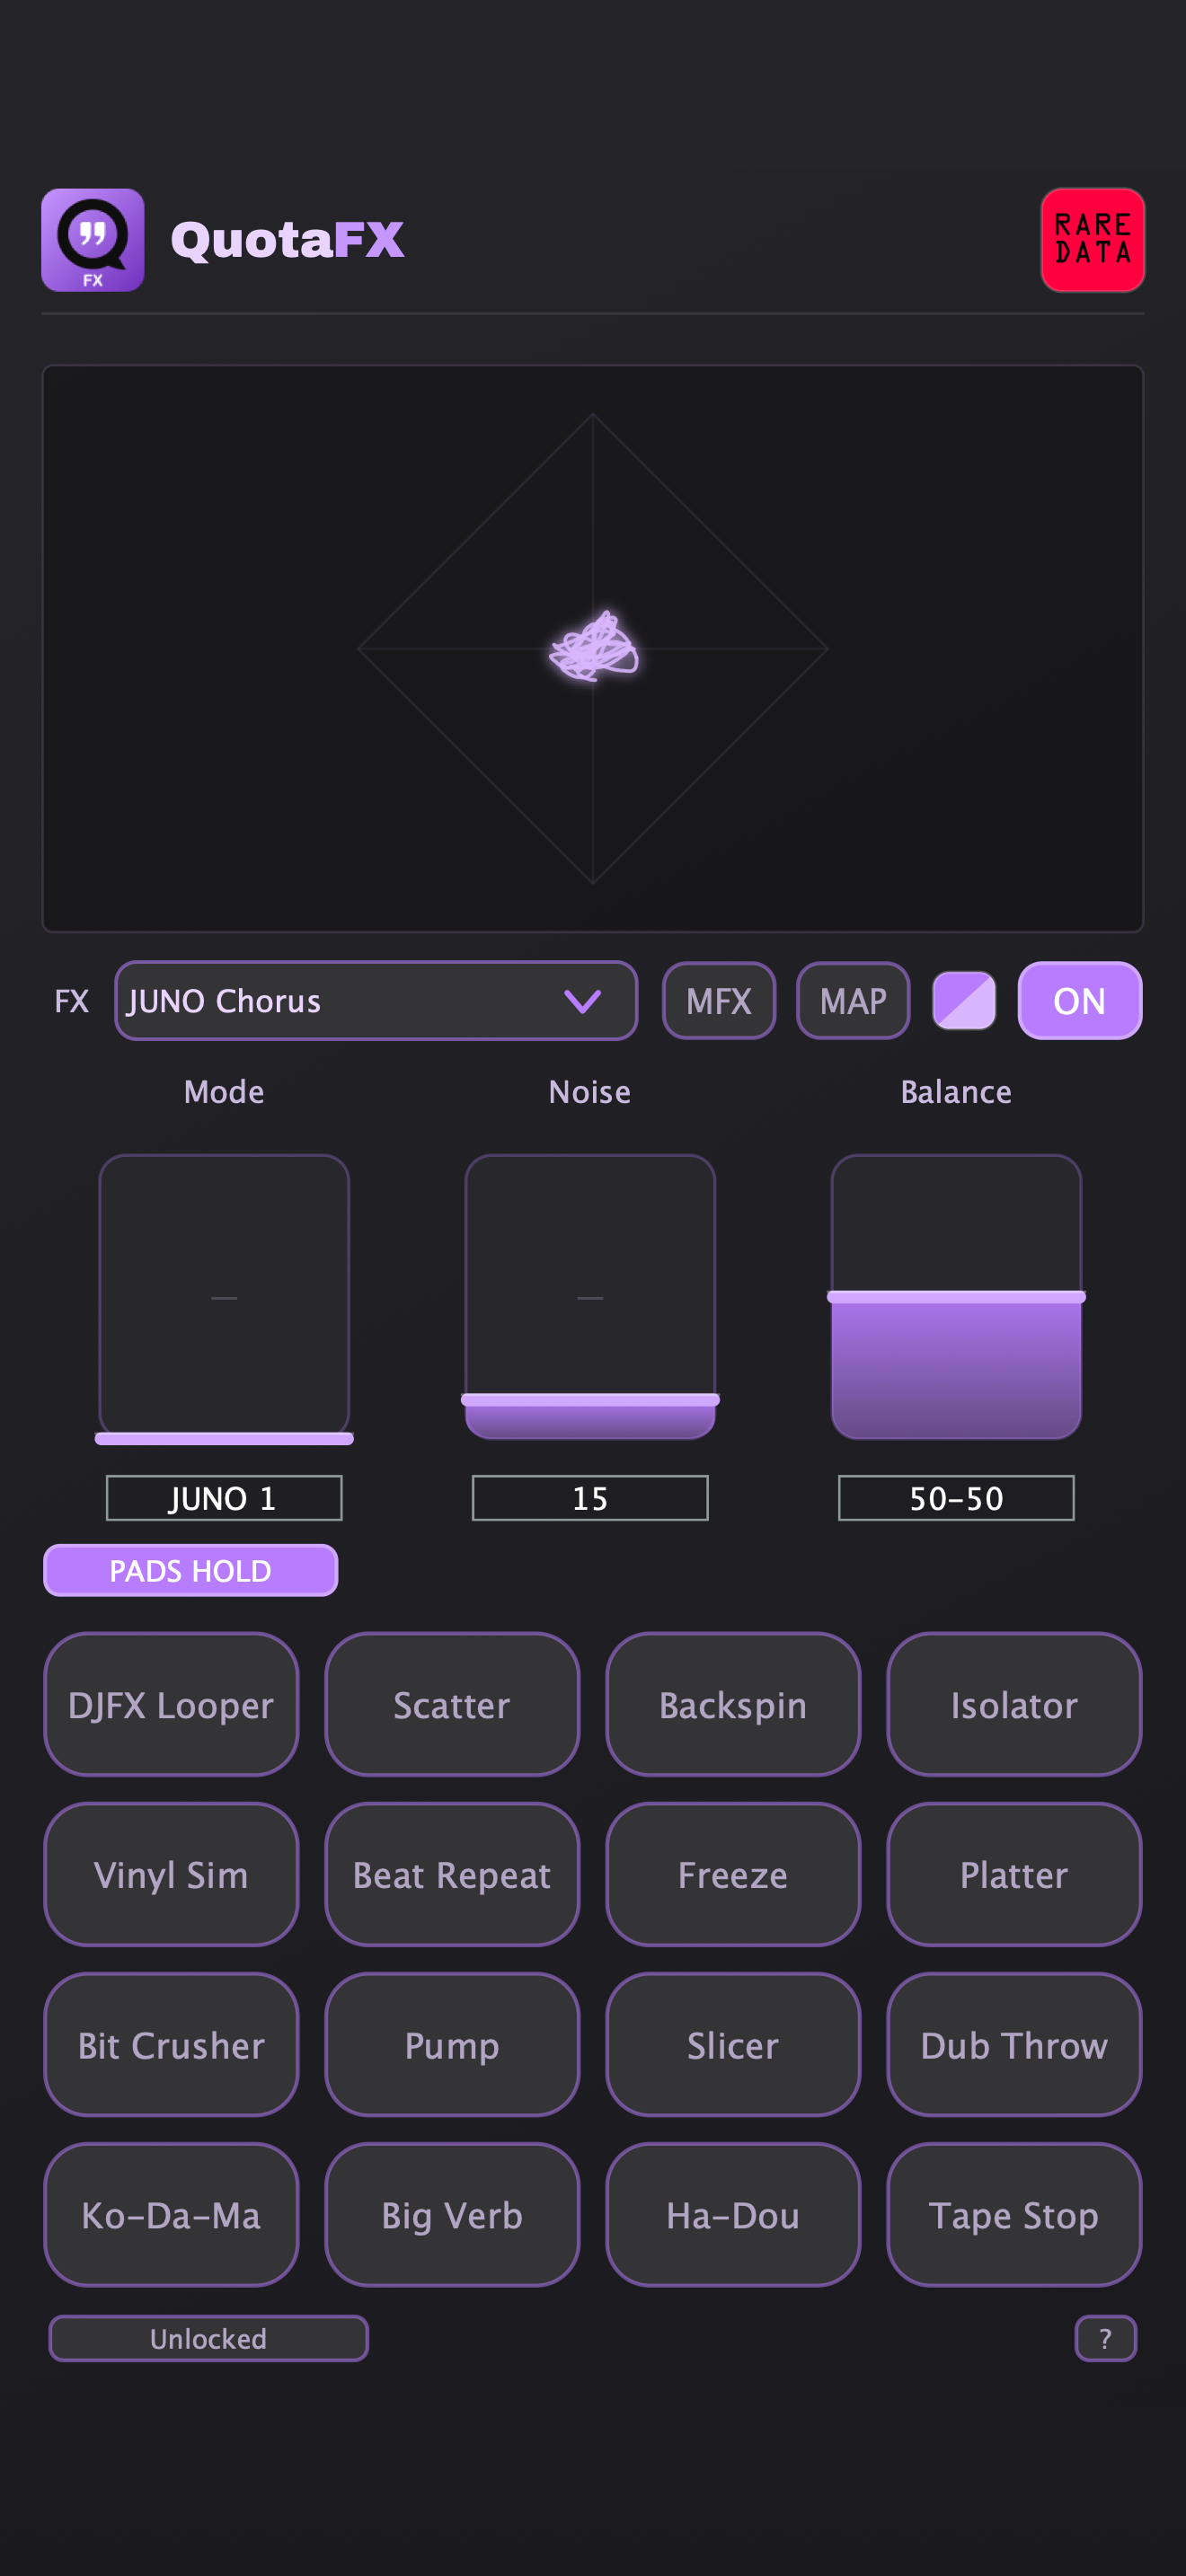Trigger the Ha-Dou pad
Screen dimensions: 1186x2576
pyautogui.click(x=733, y=2215)
